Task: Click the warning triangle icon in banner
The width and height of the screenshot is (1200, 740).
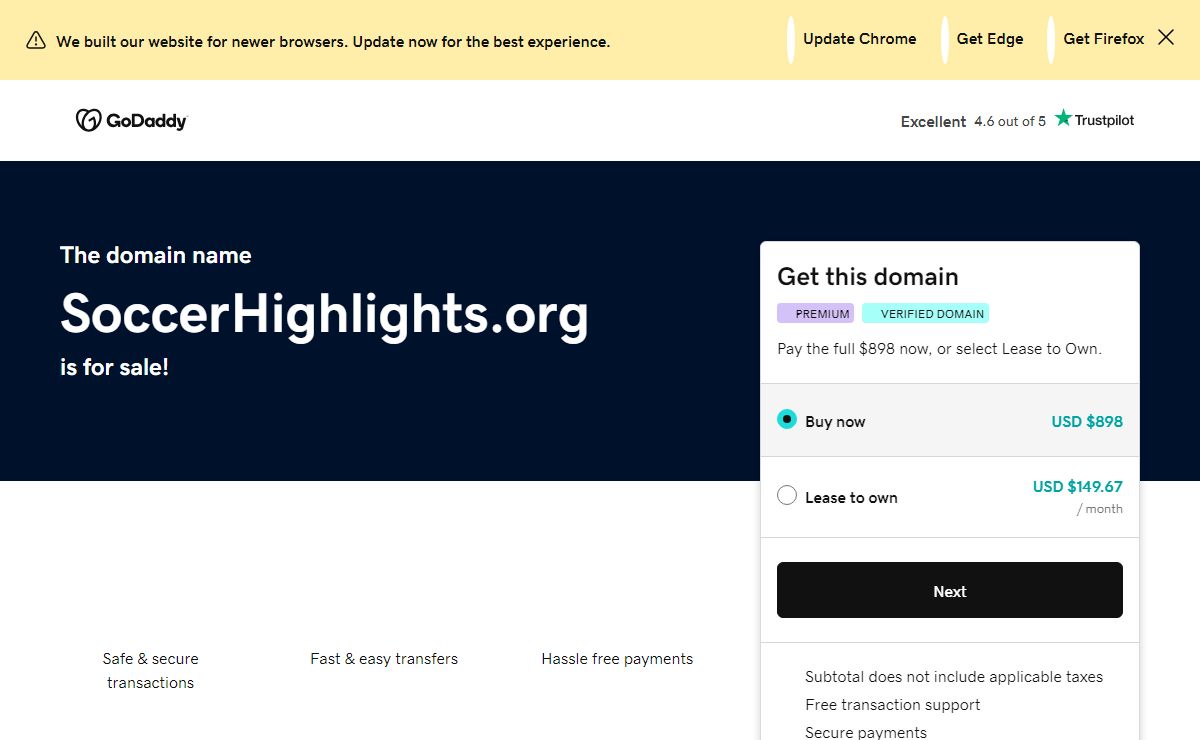Action: point(36,40)
